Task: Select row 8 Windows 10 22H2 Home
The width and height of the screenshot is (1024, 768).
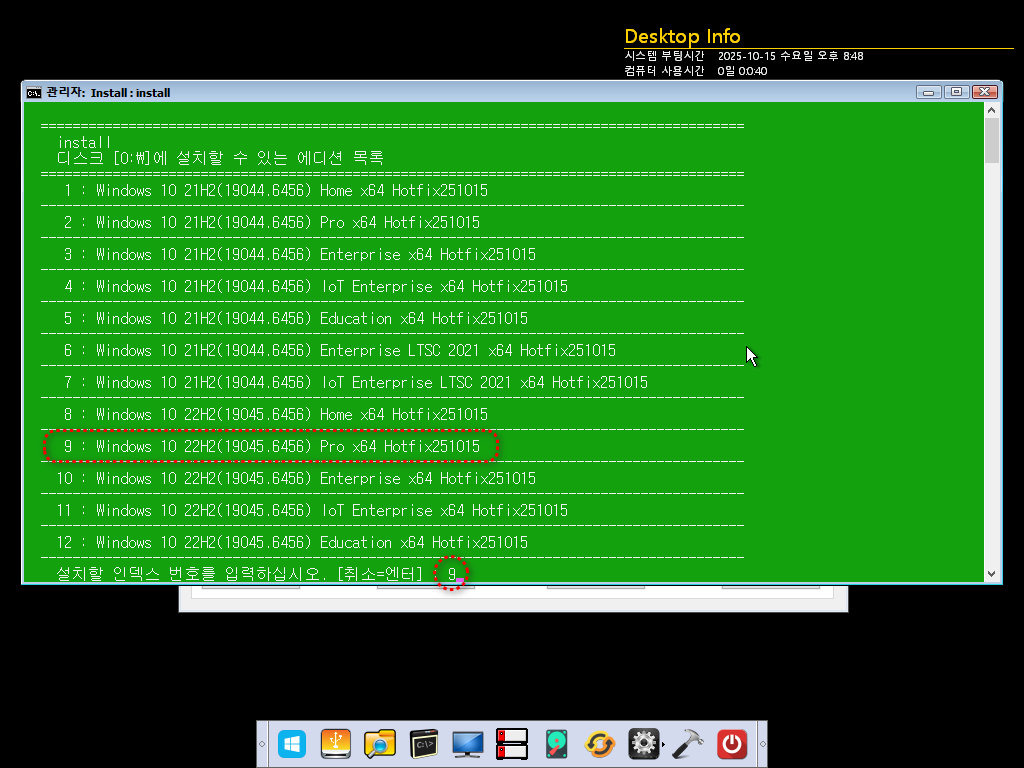Action: point(276,415)
